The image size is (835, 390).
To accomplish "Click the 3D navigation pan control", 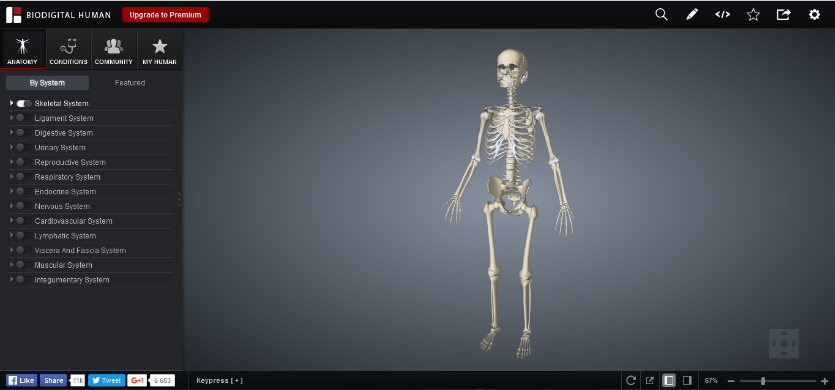I will [x=783, y=344].
